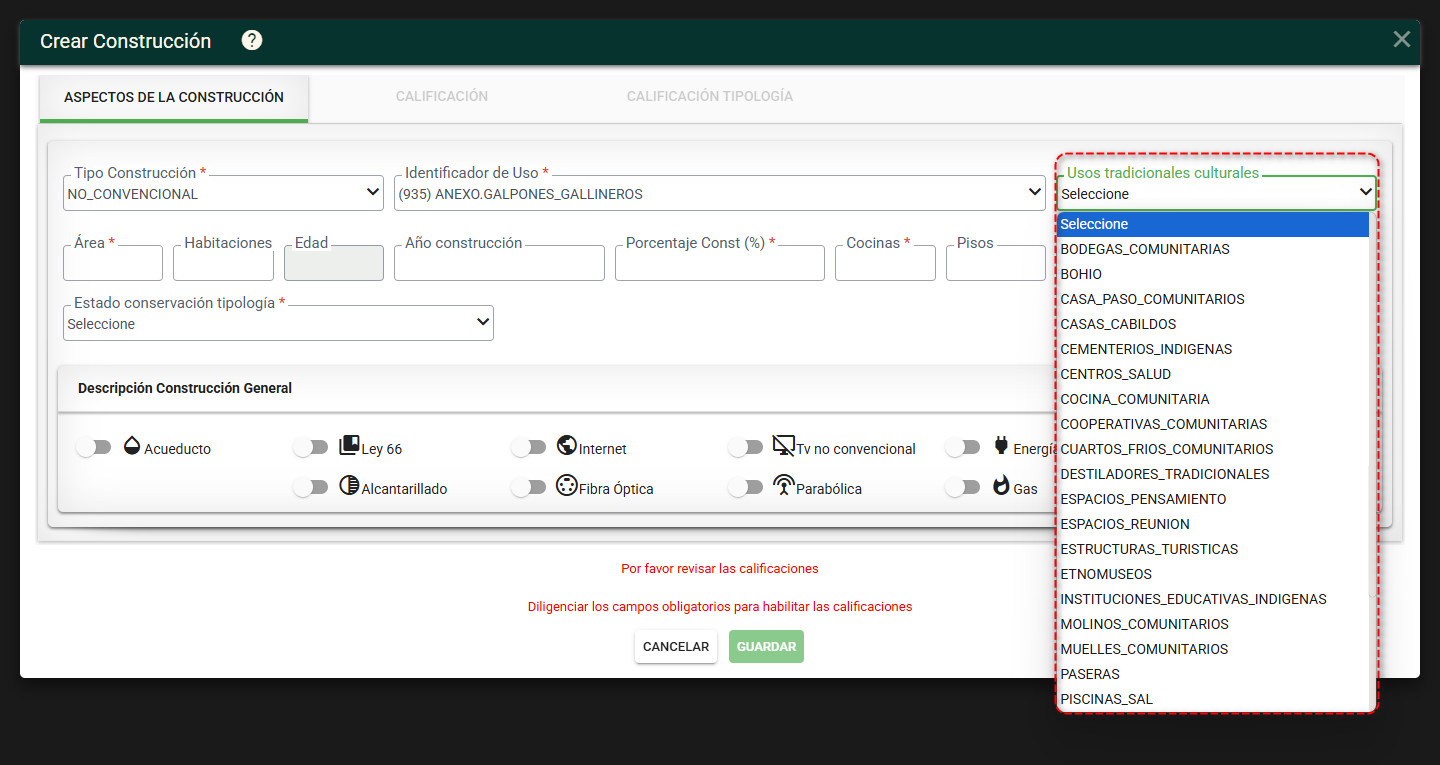1440x765 pixels.
Task: Click the Gas flame icon
Action: point(1000,486)
